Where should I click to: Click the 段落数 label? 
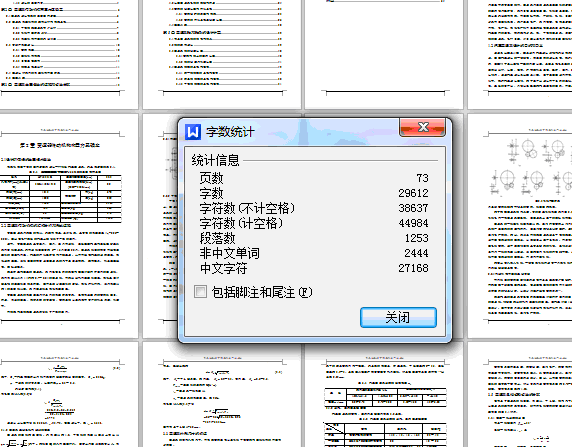tap(217, 238)
